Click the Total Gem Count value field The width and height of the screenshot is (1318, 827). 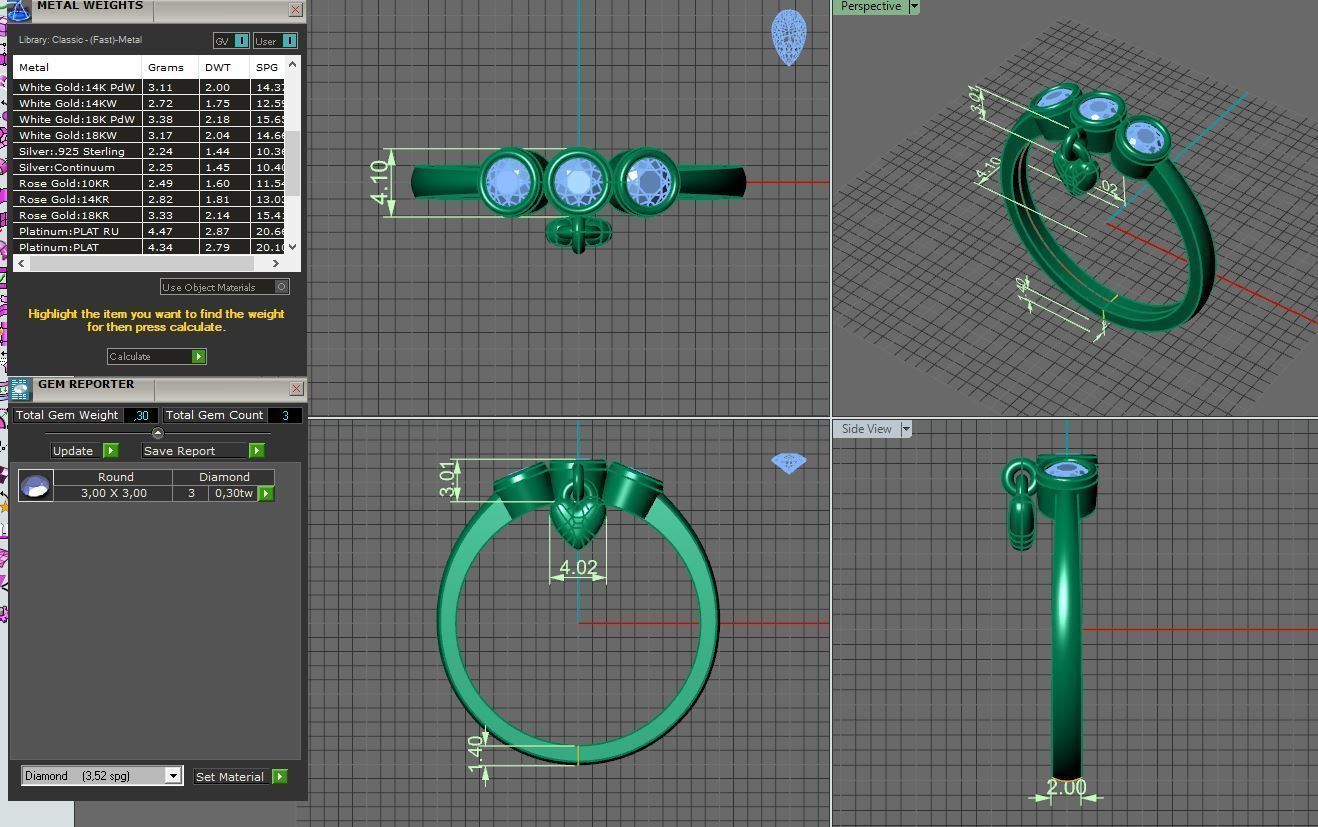click(x=285, y=415)
